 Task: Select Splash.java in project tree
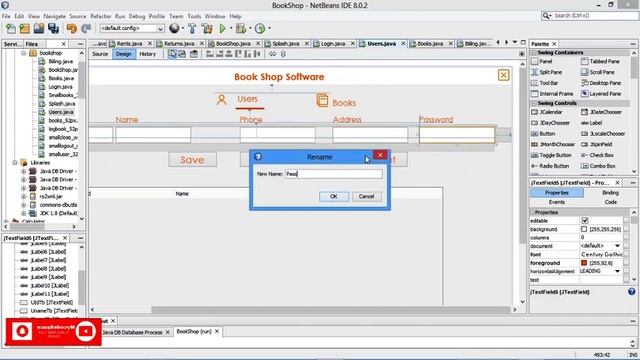[62, 104]
